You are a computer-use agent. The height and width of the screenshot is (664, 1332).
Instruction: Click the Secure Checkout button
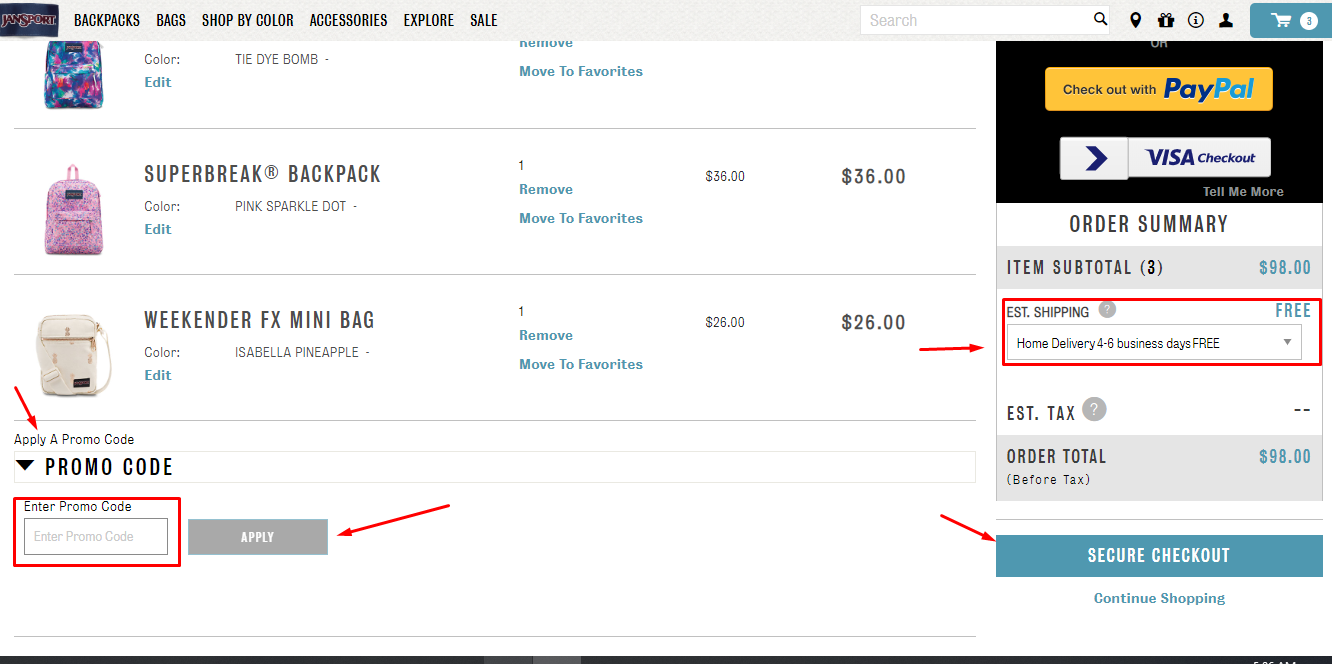pos(1159,556)
